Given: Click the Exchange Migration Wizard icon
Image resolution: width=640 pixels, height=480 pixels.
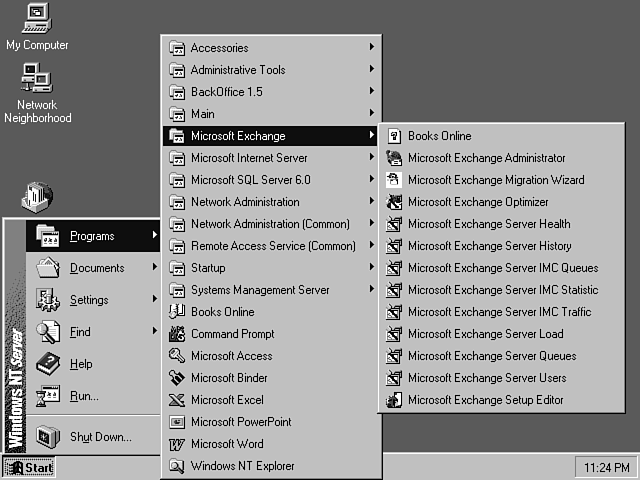Looking at the screenshot, I should click(393, 180).
